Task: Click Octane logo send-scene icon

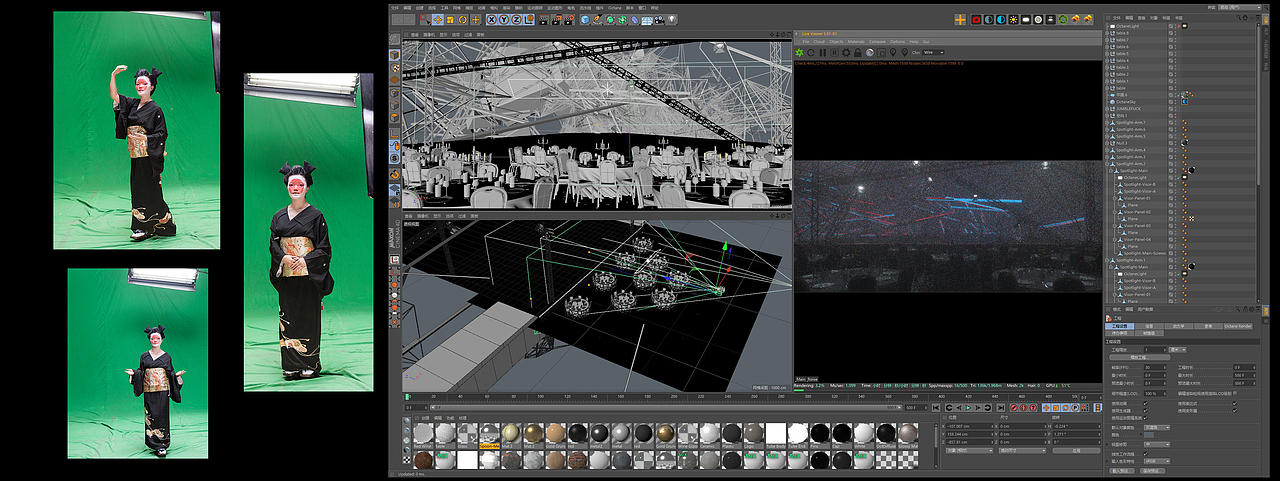Action: click(799, 52)
